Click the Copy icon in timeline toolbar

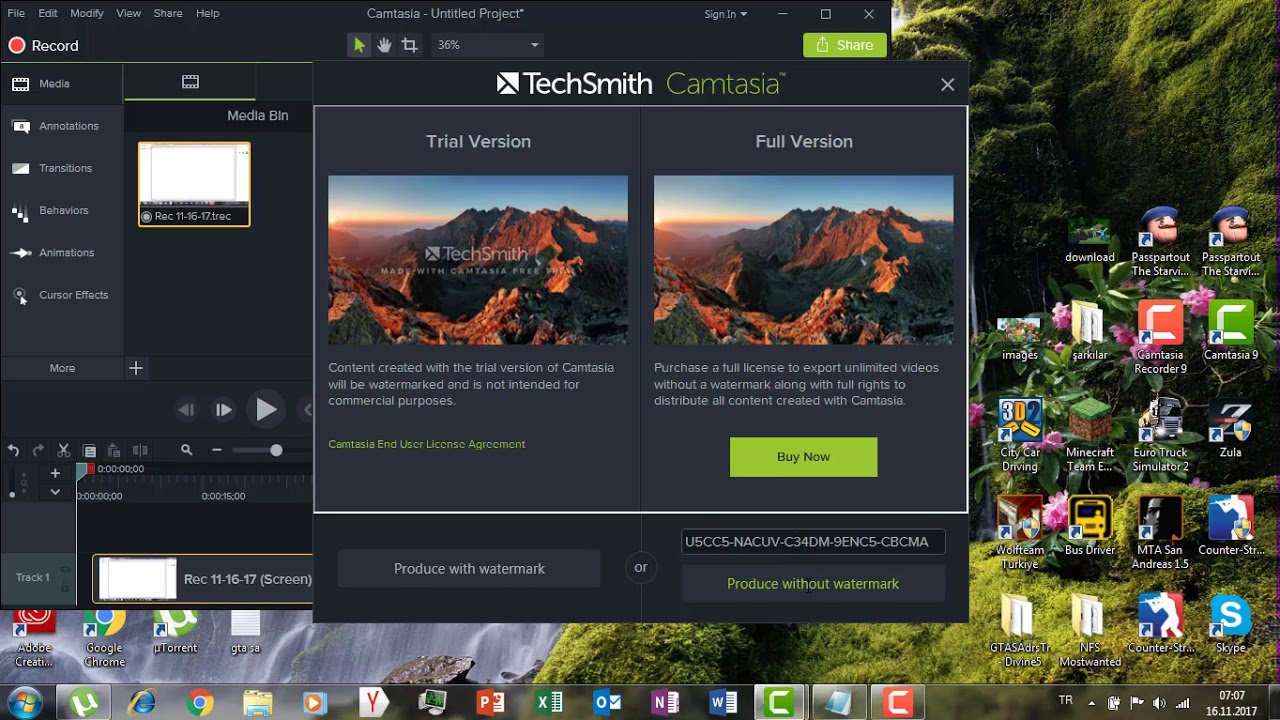click(89, 451)
